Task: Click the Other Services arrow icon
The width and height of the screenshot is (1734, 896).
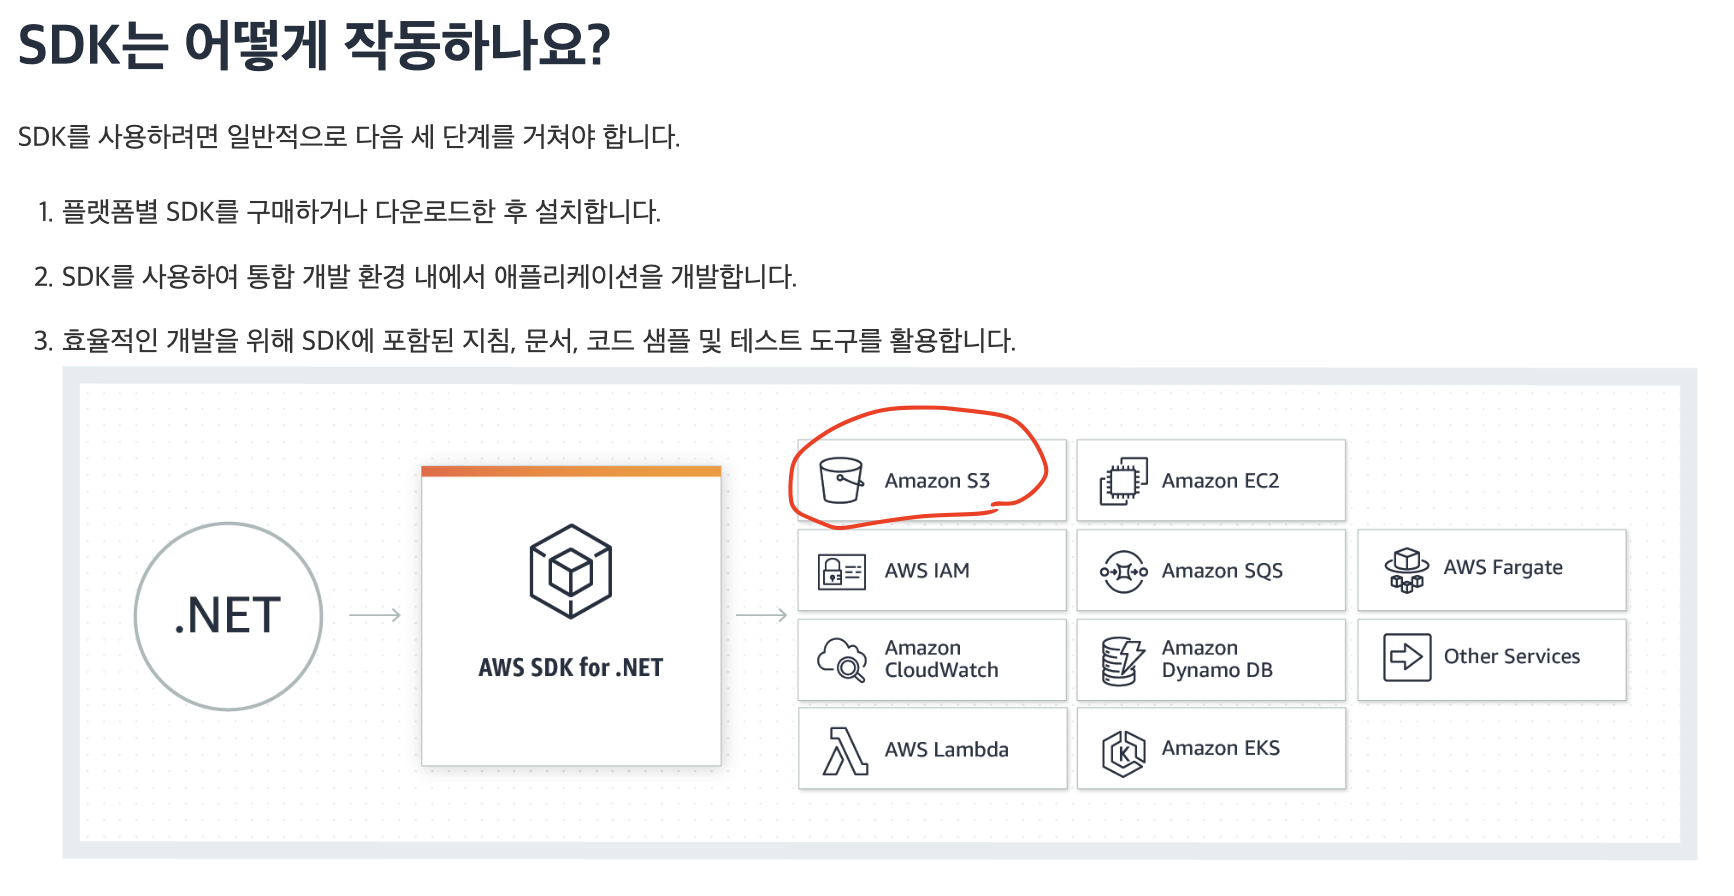Action: (1407, 657)
